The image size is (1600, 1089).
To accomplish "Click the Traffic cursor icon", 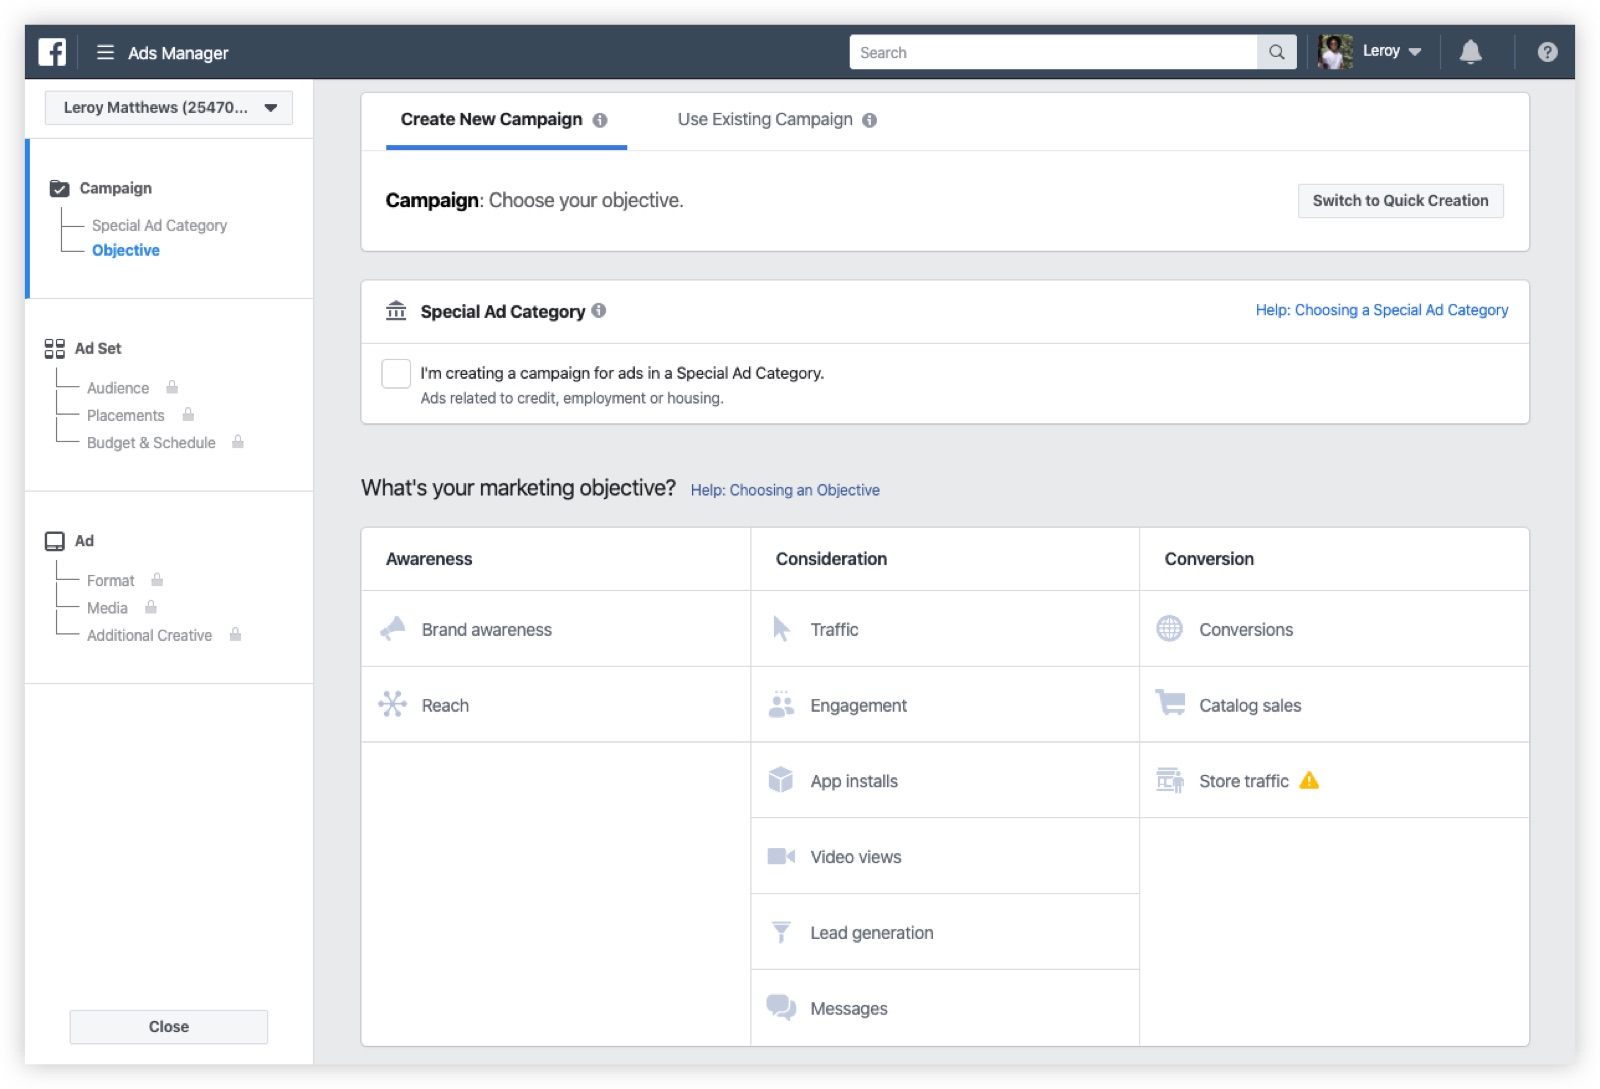I will [781, 629].
